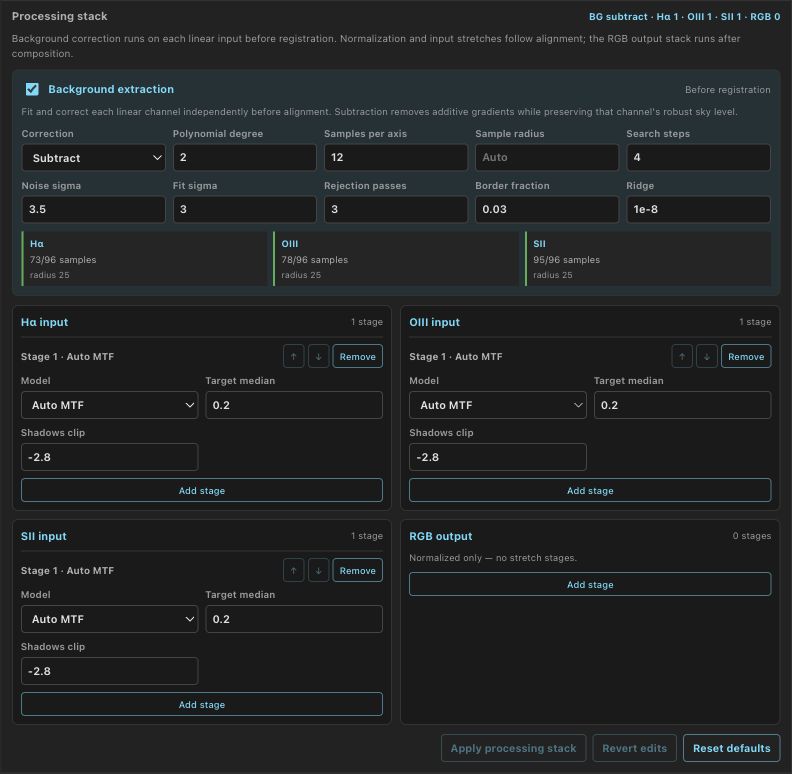Image resolution: width=792 pixels, height=774 pixels.
Task: Add stage to RGB output
Action: (590, 584)
